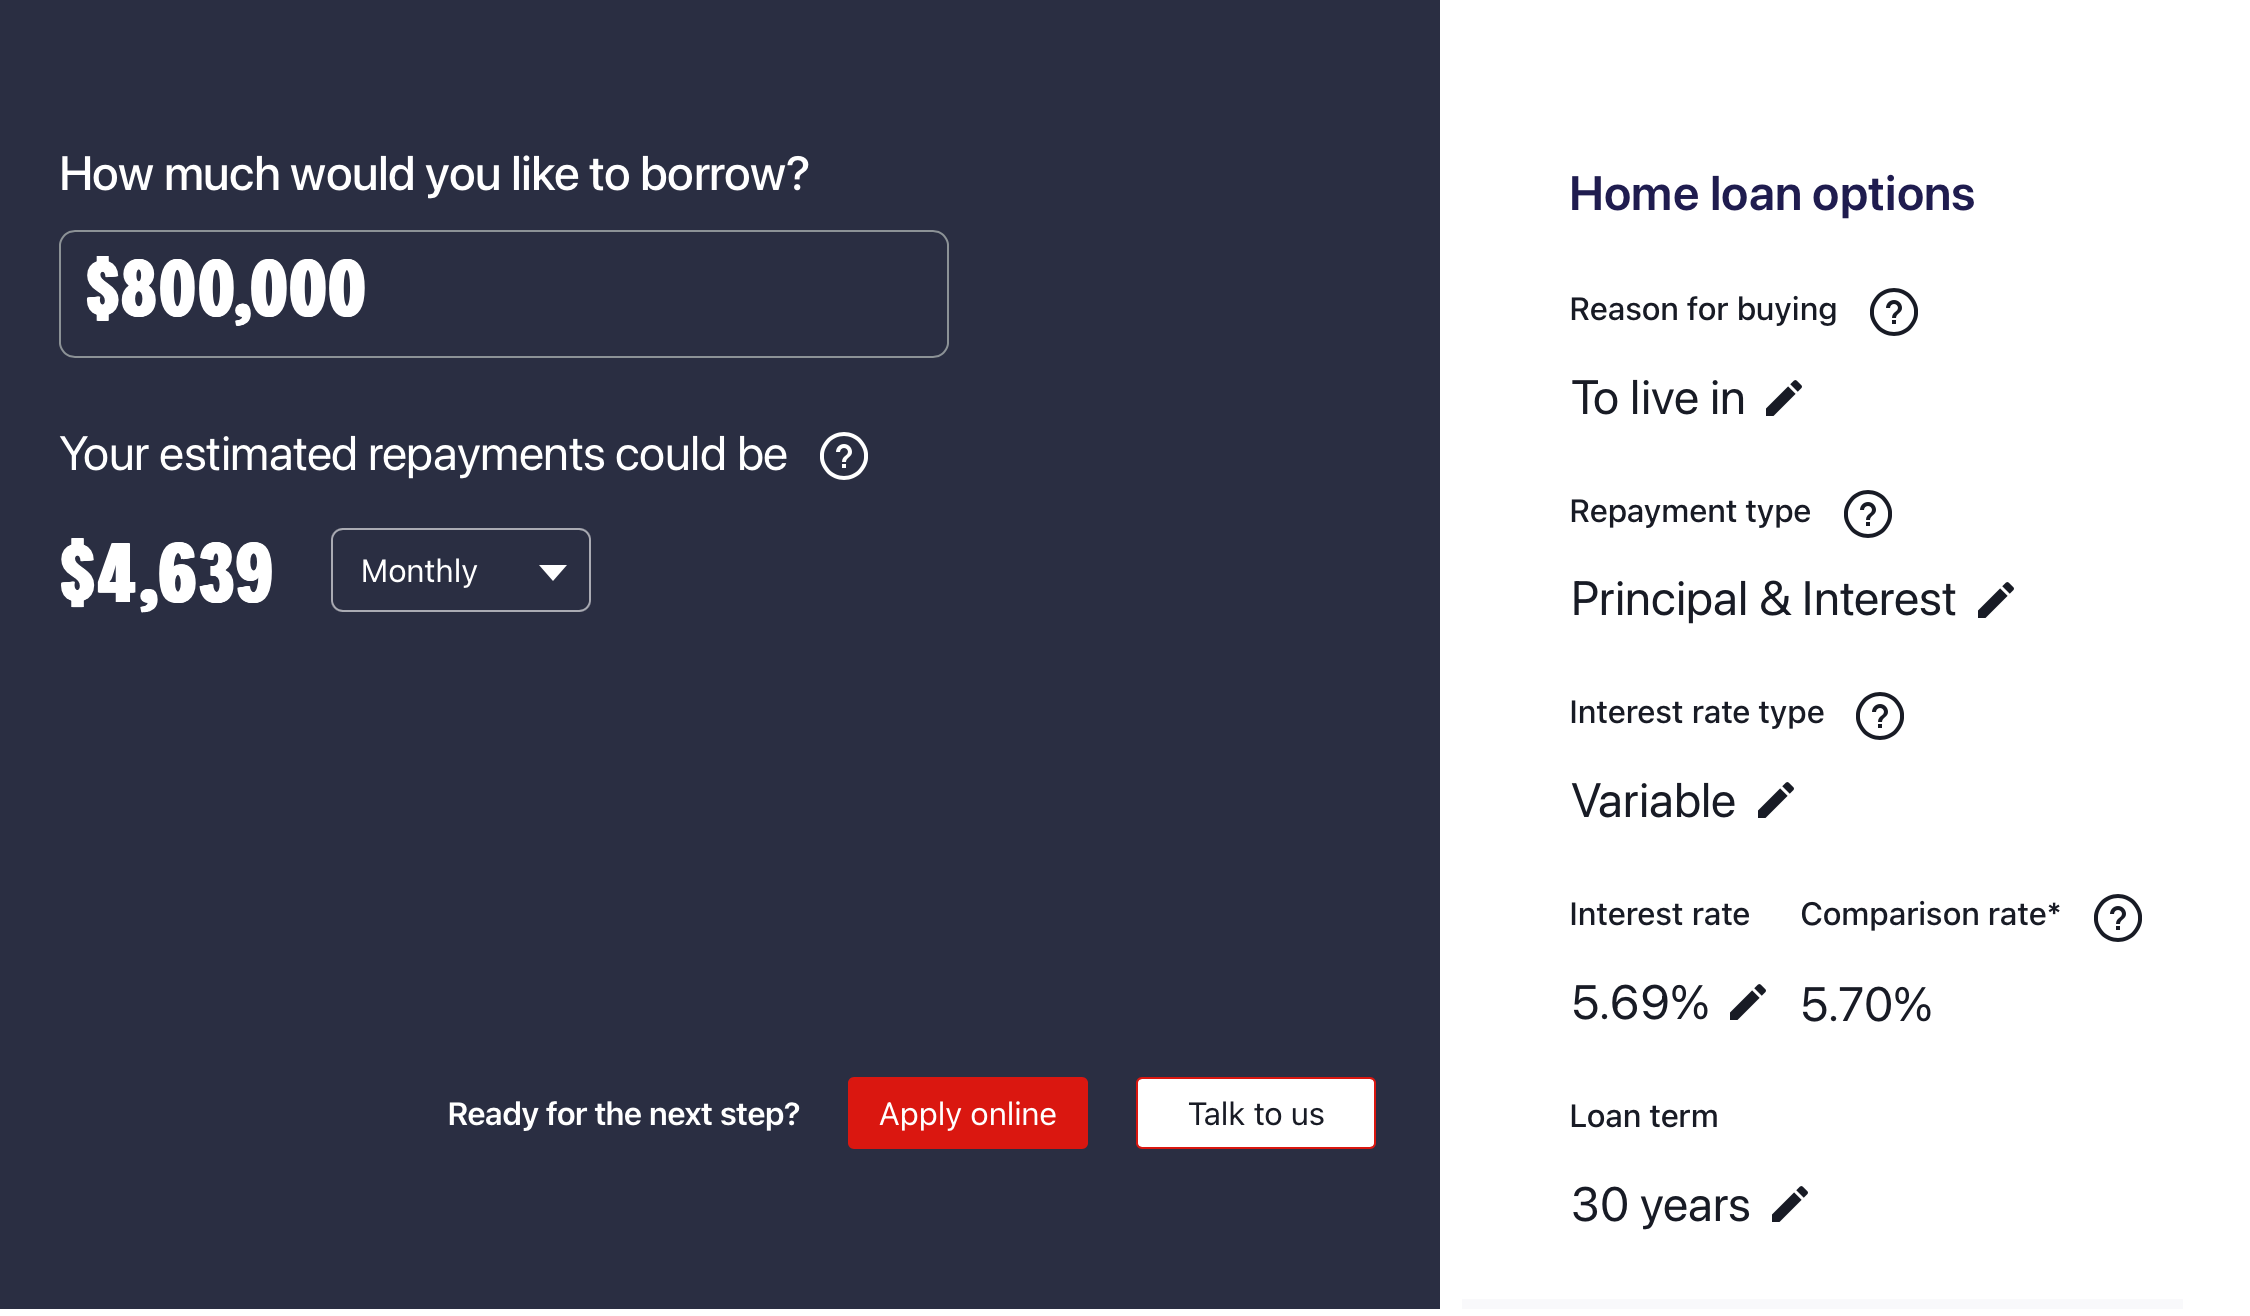This screenshot has height=1316, width=2250.
Task: Show help for estimated repayments
Action: point(843,456)
